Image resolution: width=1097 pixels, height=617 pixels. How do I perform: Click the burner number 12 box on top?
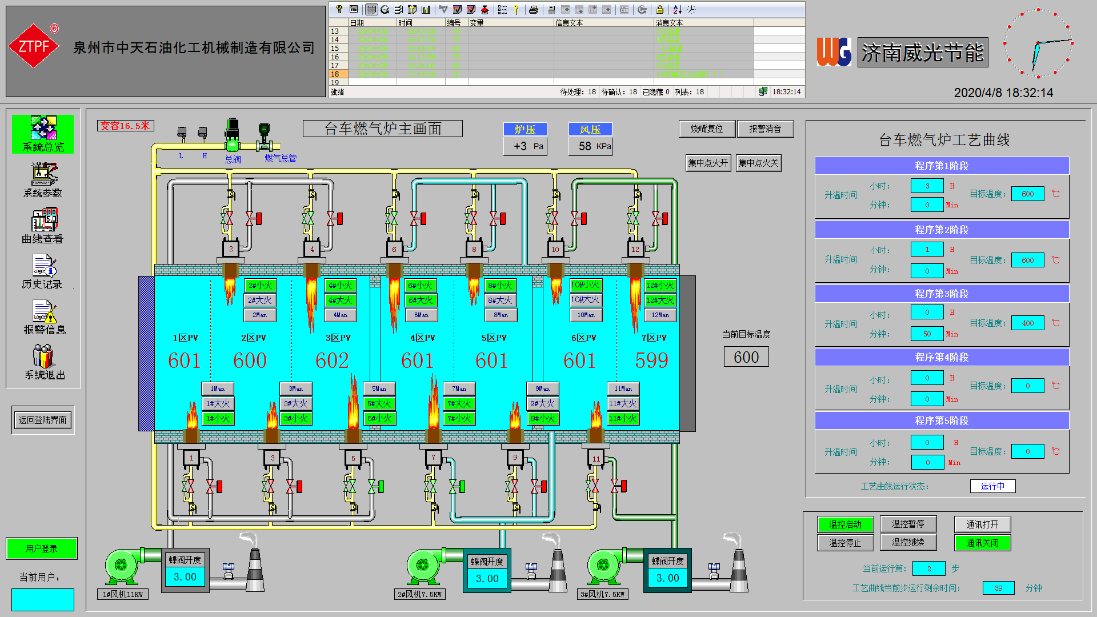(635, 249)
